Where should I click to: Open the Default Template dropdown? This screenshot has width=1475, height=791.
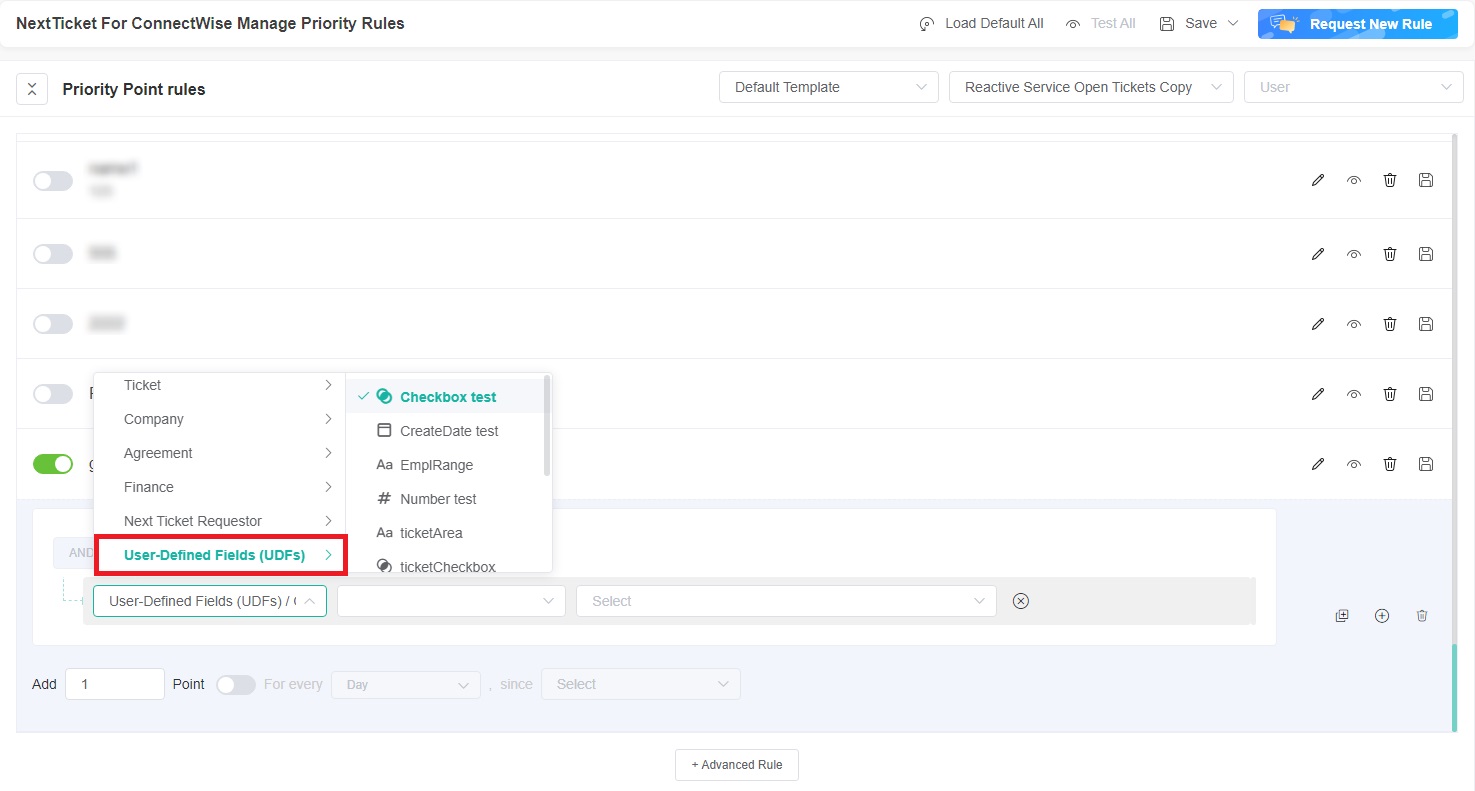(x=827, y=87)
